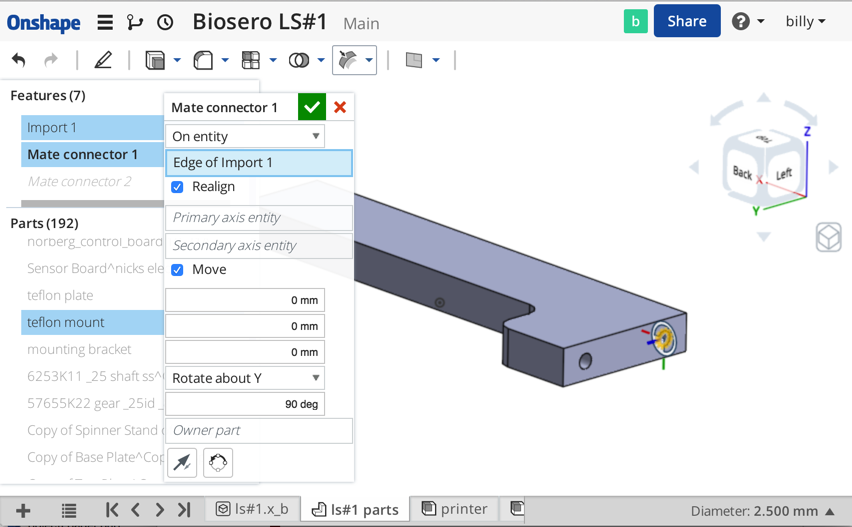
Task: Select Mate connector 1 feature
Action: point(92,155)
